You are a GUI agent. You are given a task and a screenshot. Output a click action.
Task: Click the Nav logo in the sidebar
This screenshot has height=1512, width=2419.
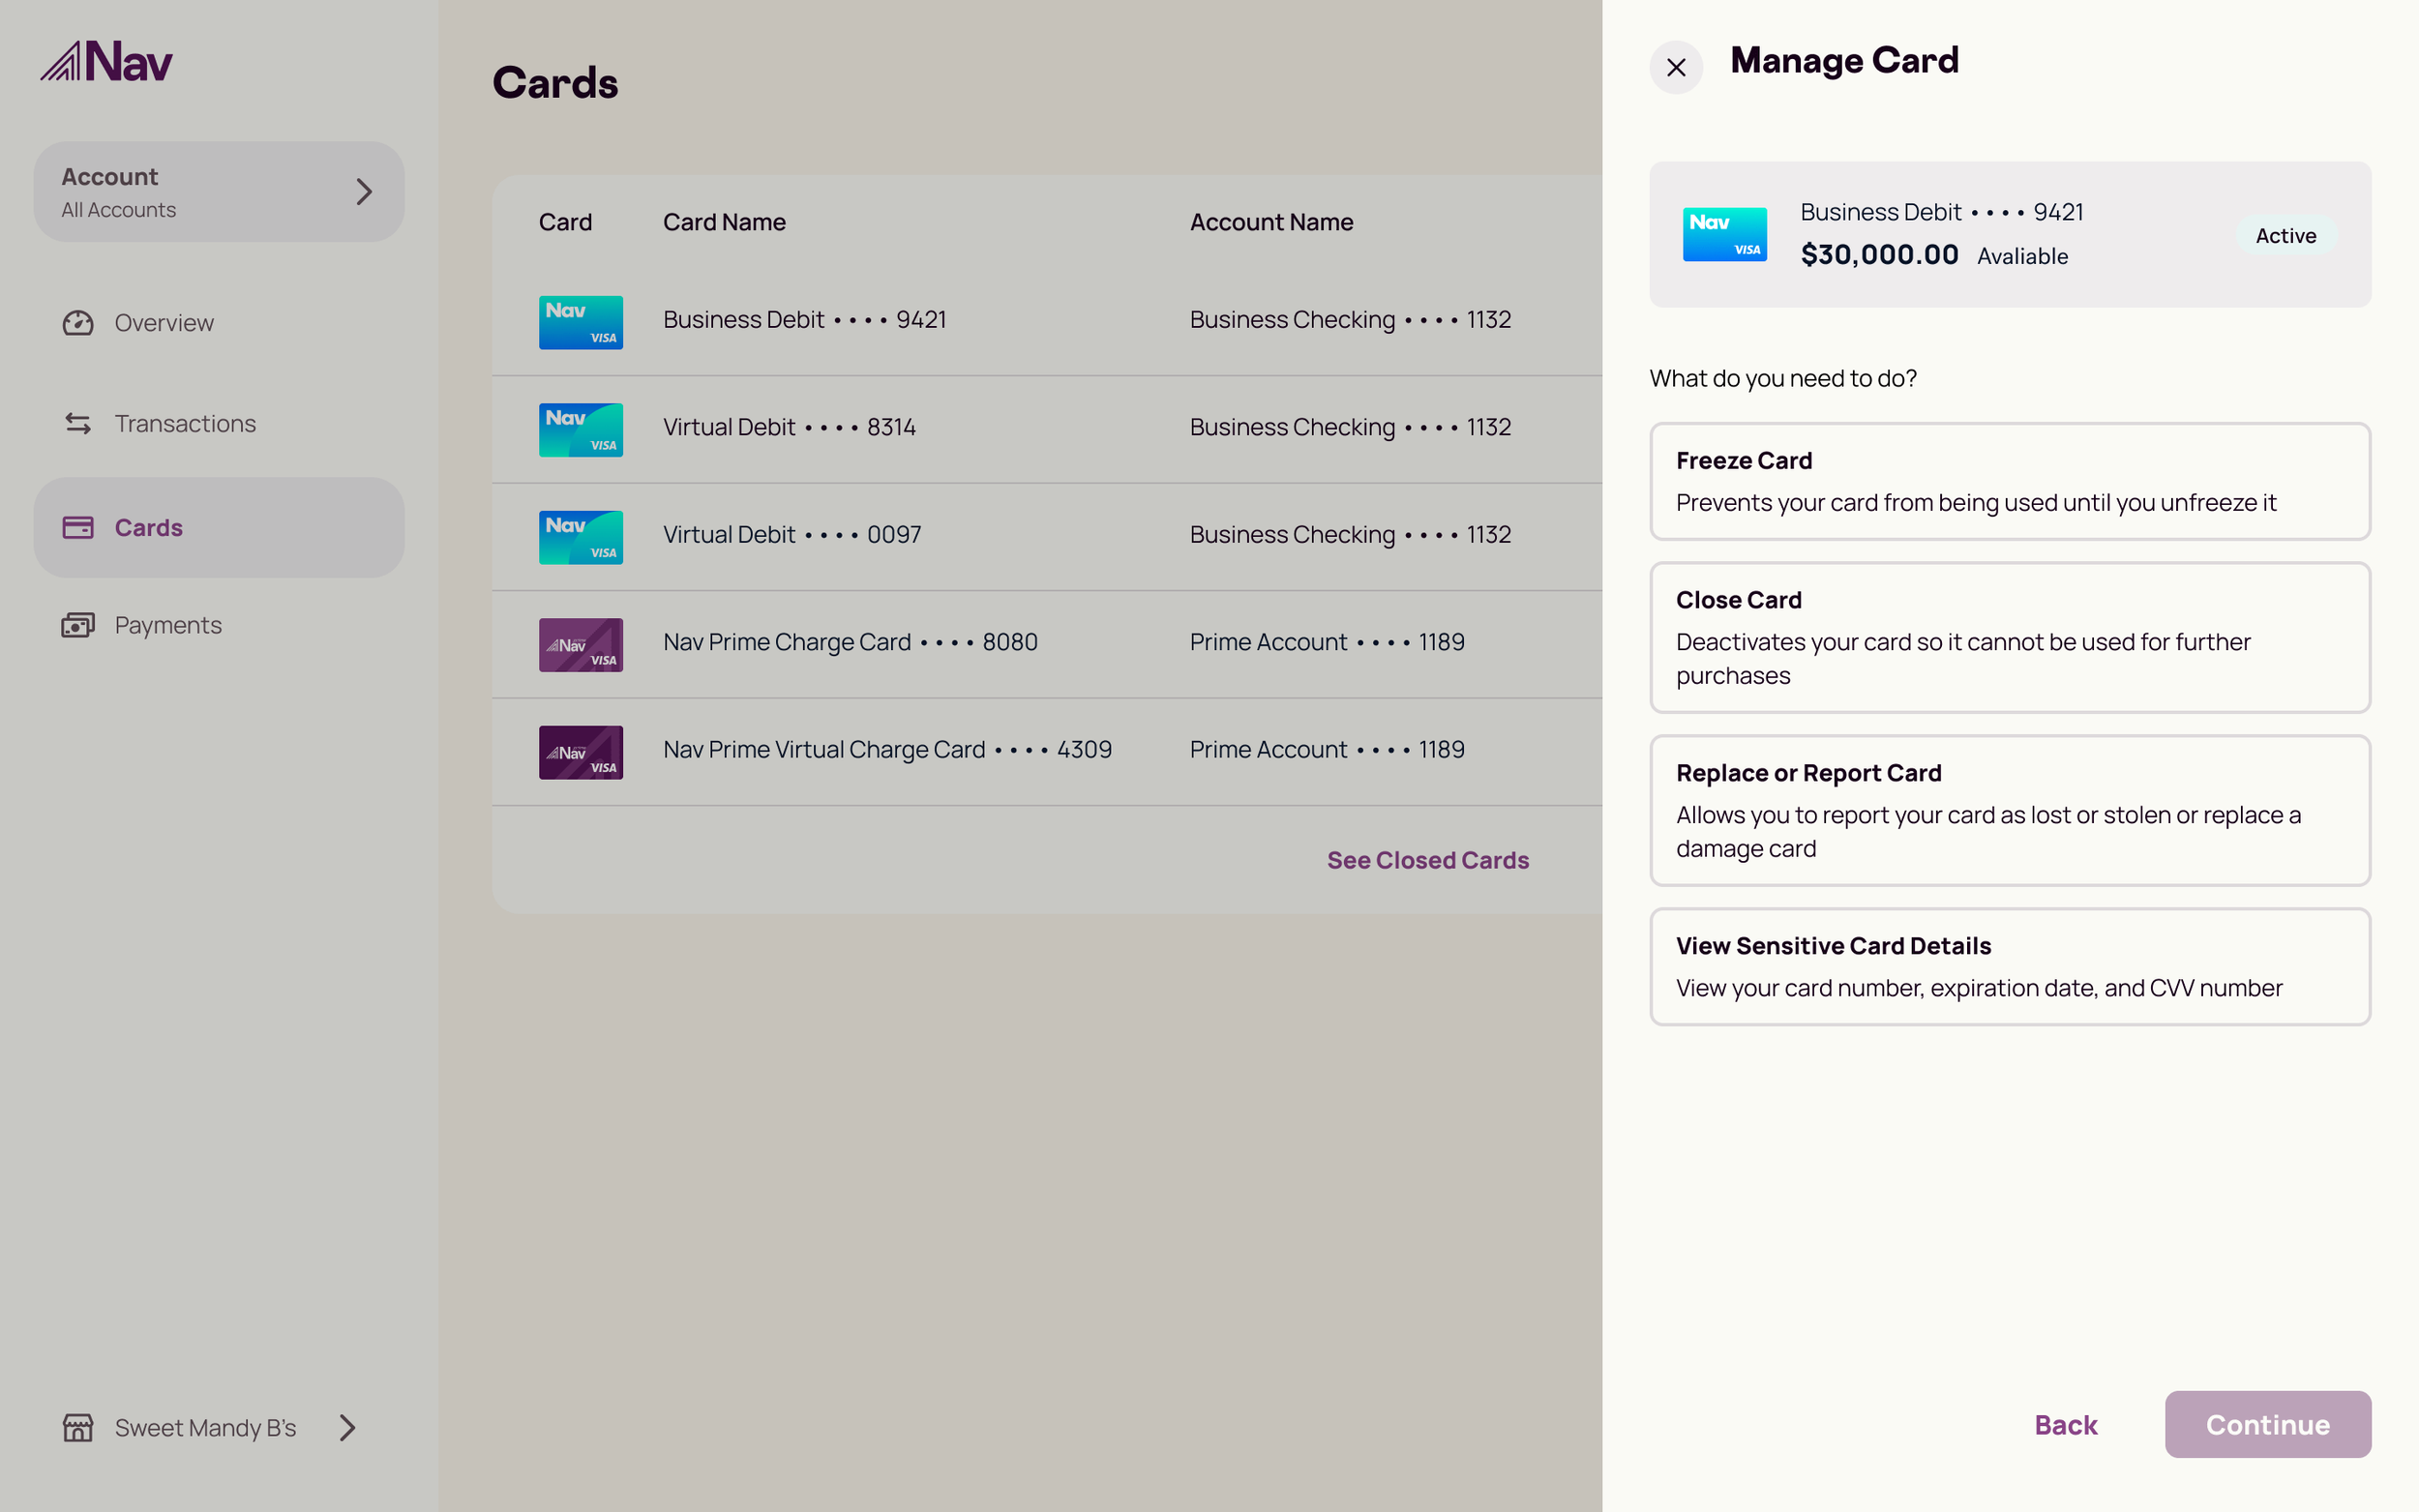click(106, 61)
